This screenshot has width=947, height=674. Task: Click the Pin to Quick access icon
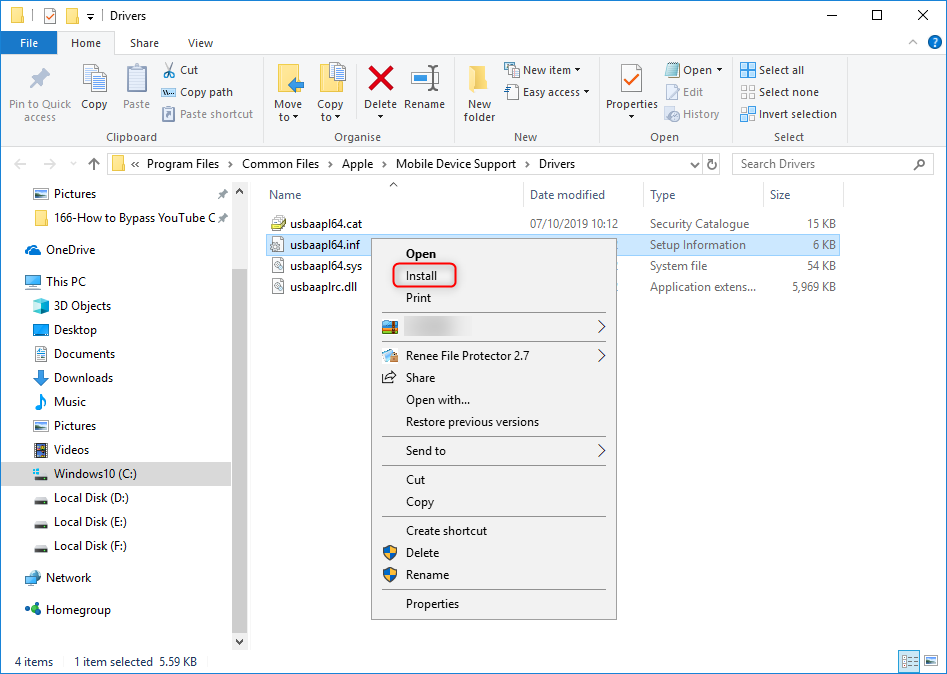tap(40, 79)
